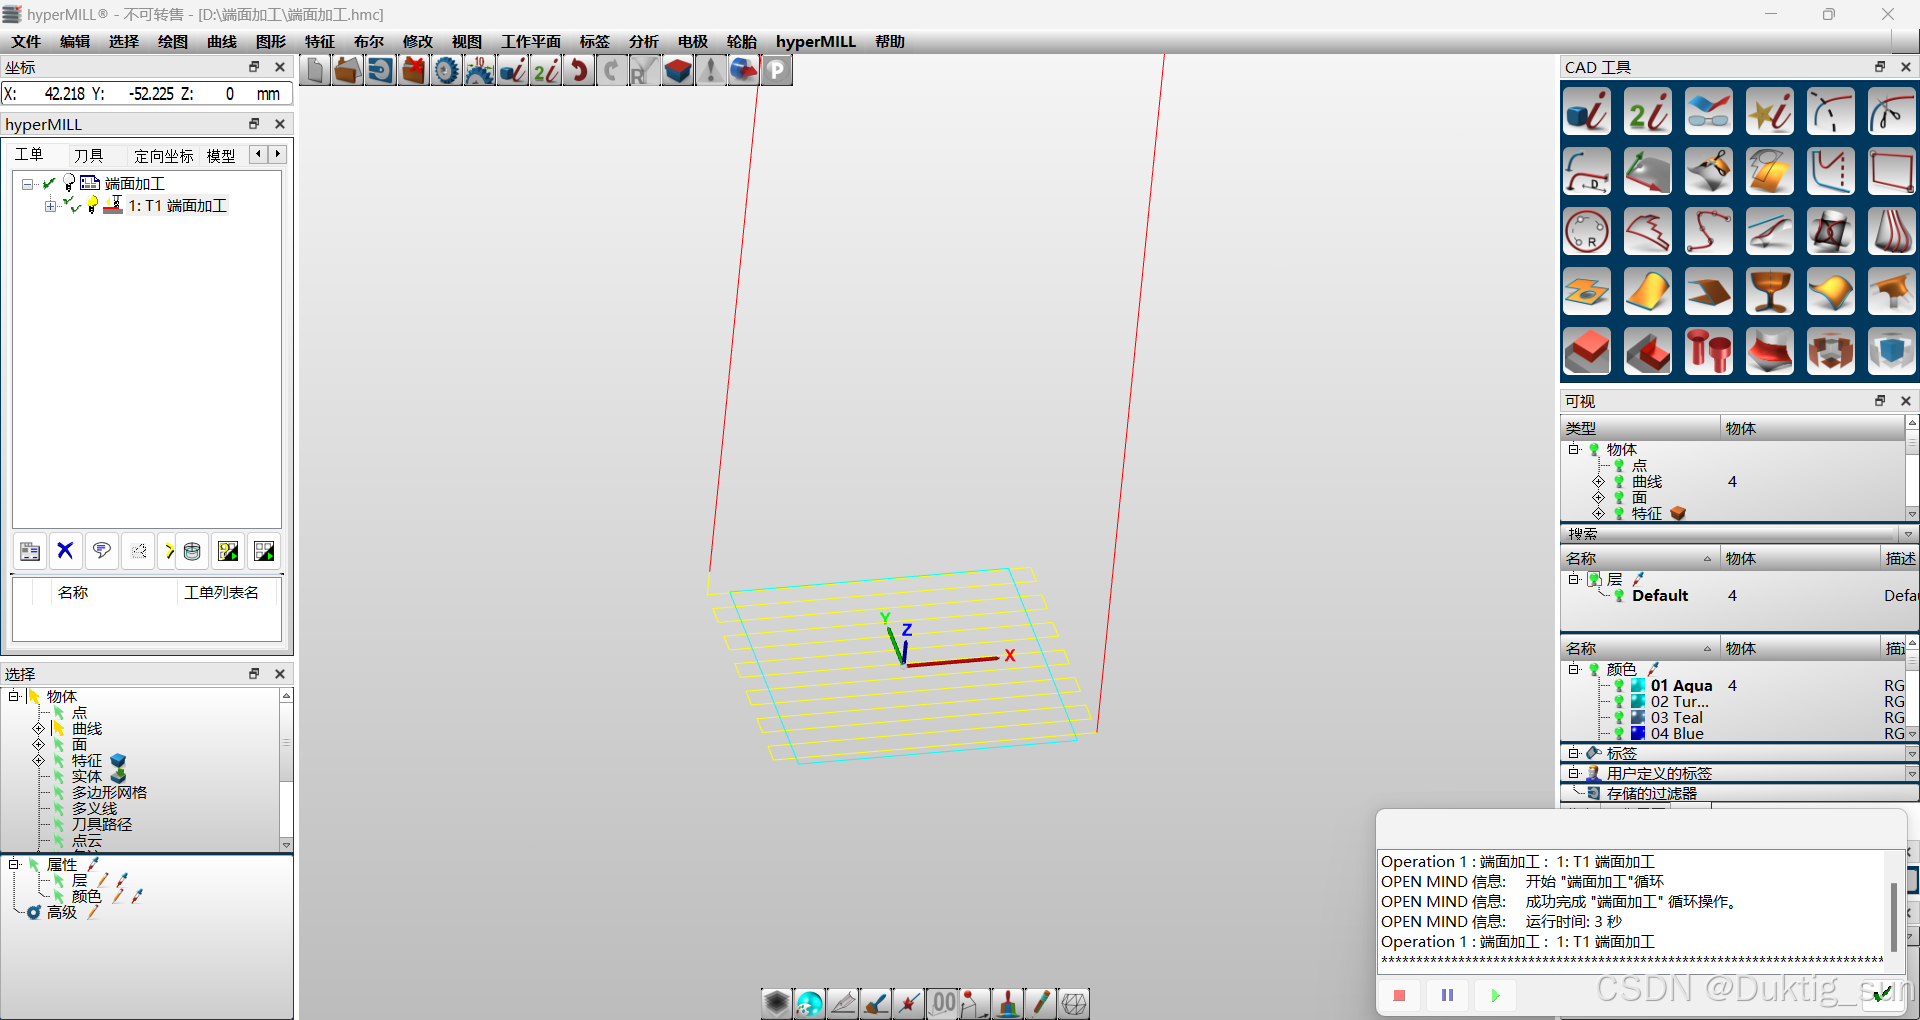
Task: Click the round P icon in the toolbar
Action: click(x=777, y=71)
